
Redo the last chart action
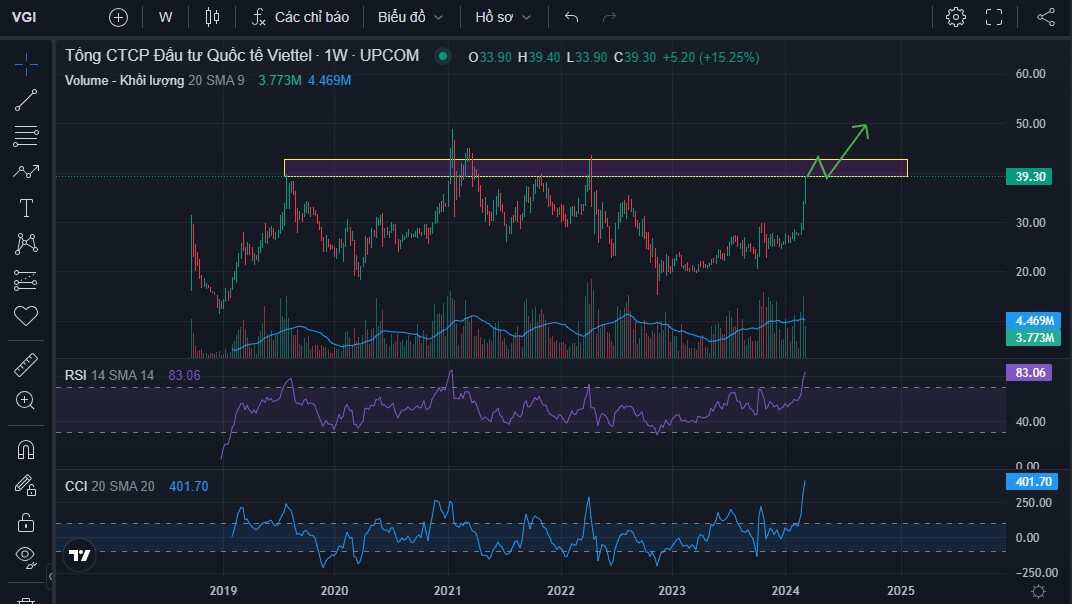609,17
